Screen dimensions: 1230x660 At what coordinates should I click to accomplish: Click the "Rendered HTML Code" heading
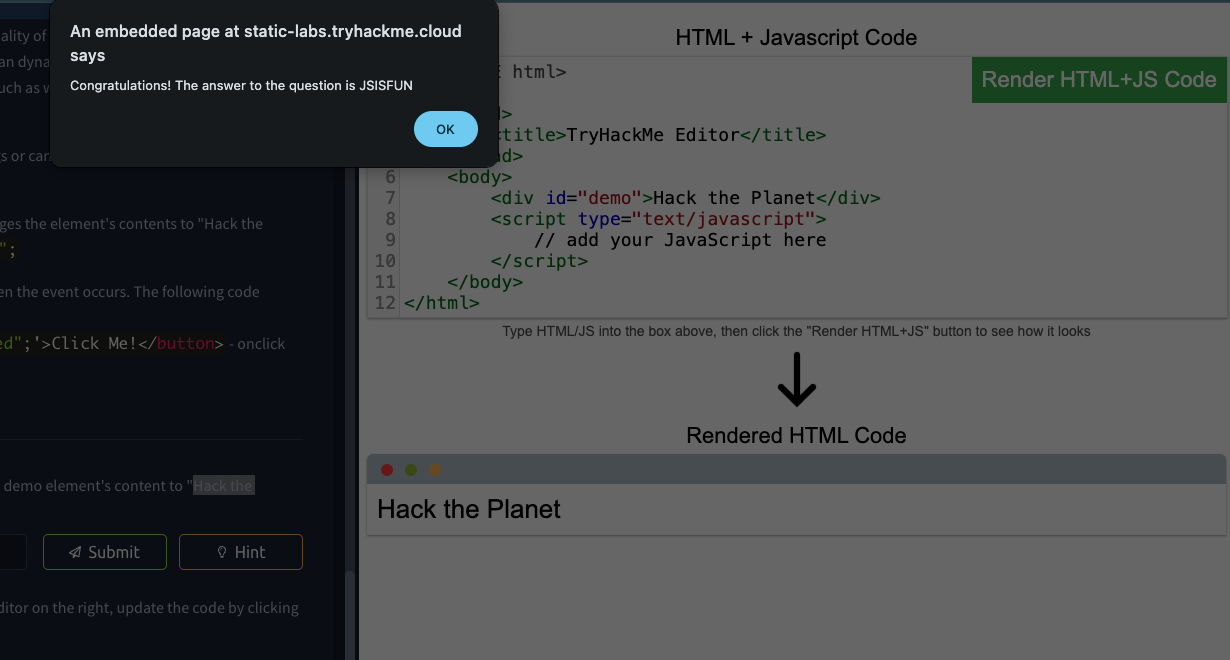click(x=796, y=436)
